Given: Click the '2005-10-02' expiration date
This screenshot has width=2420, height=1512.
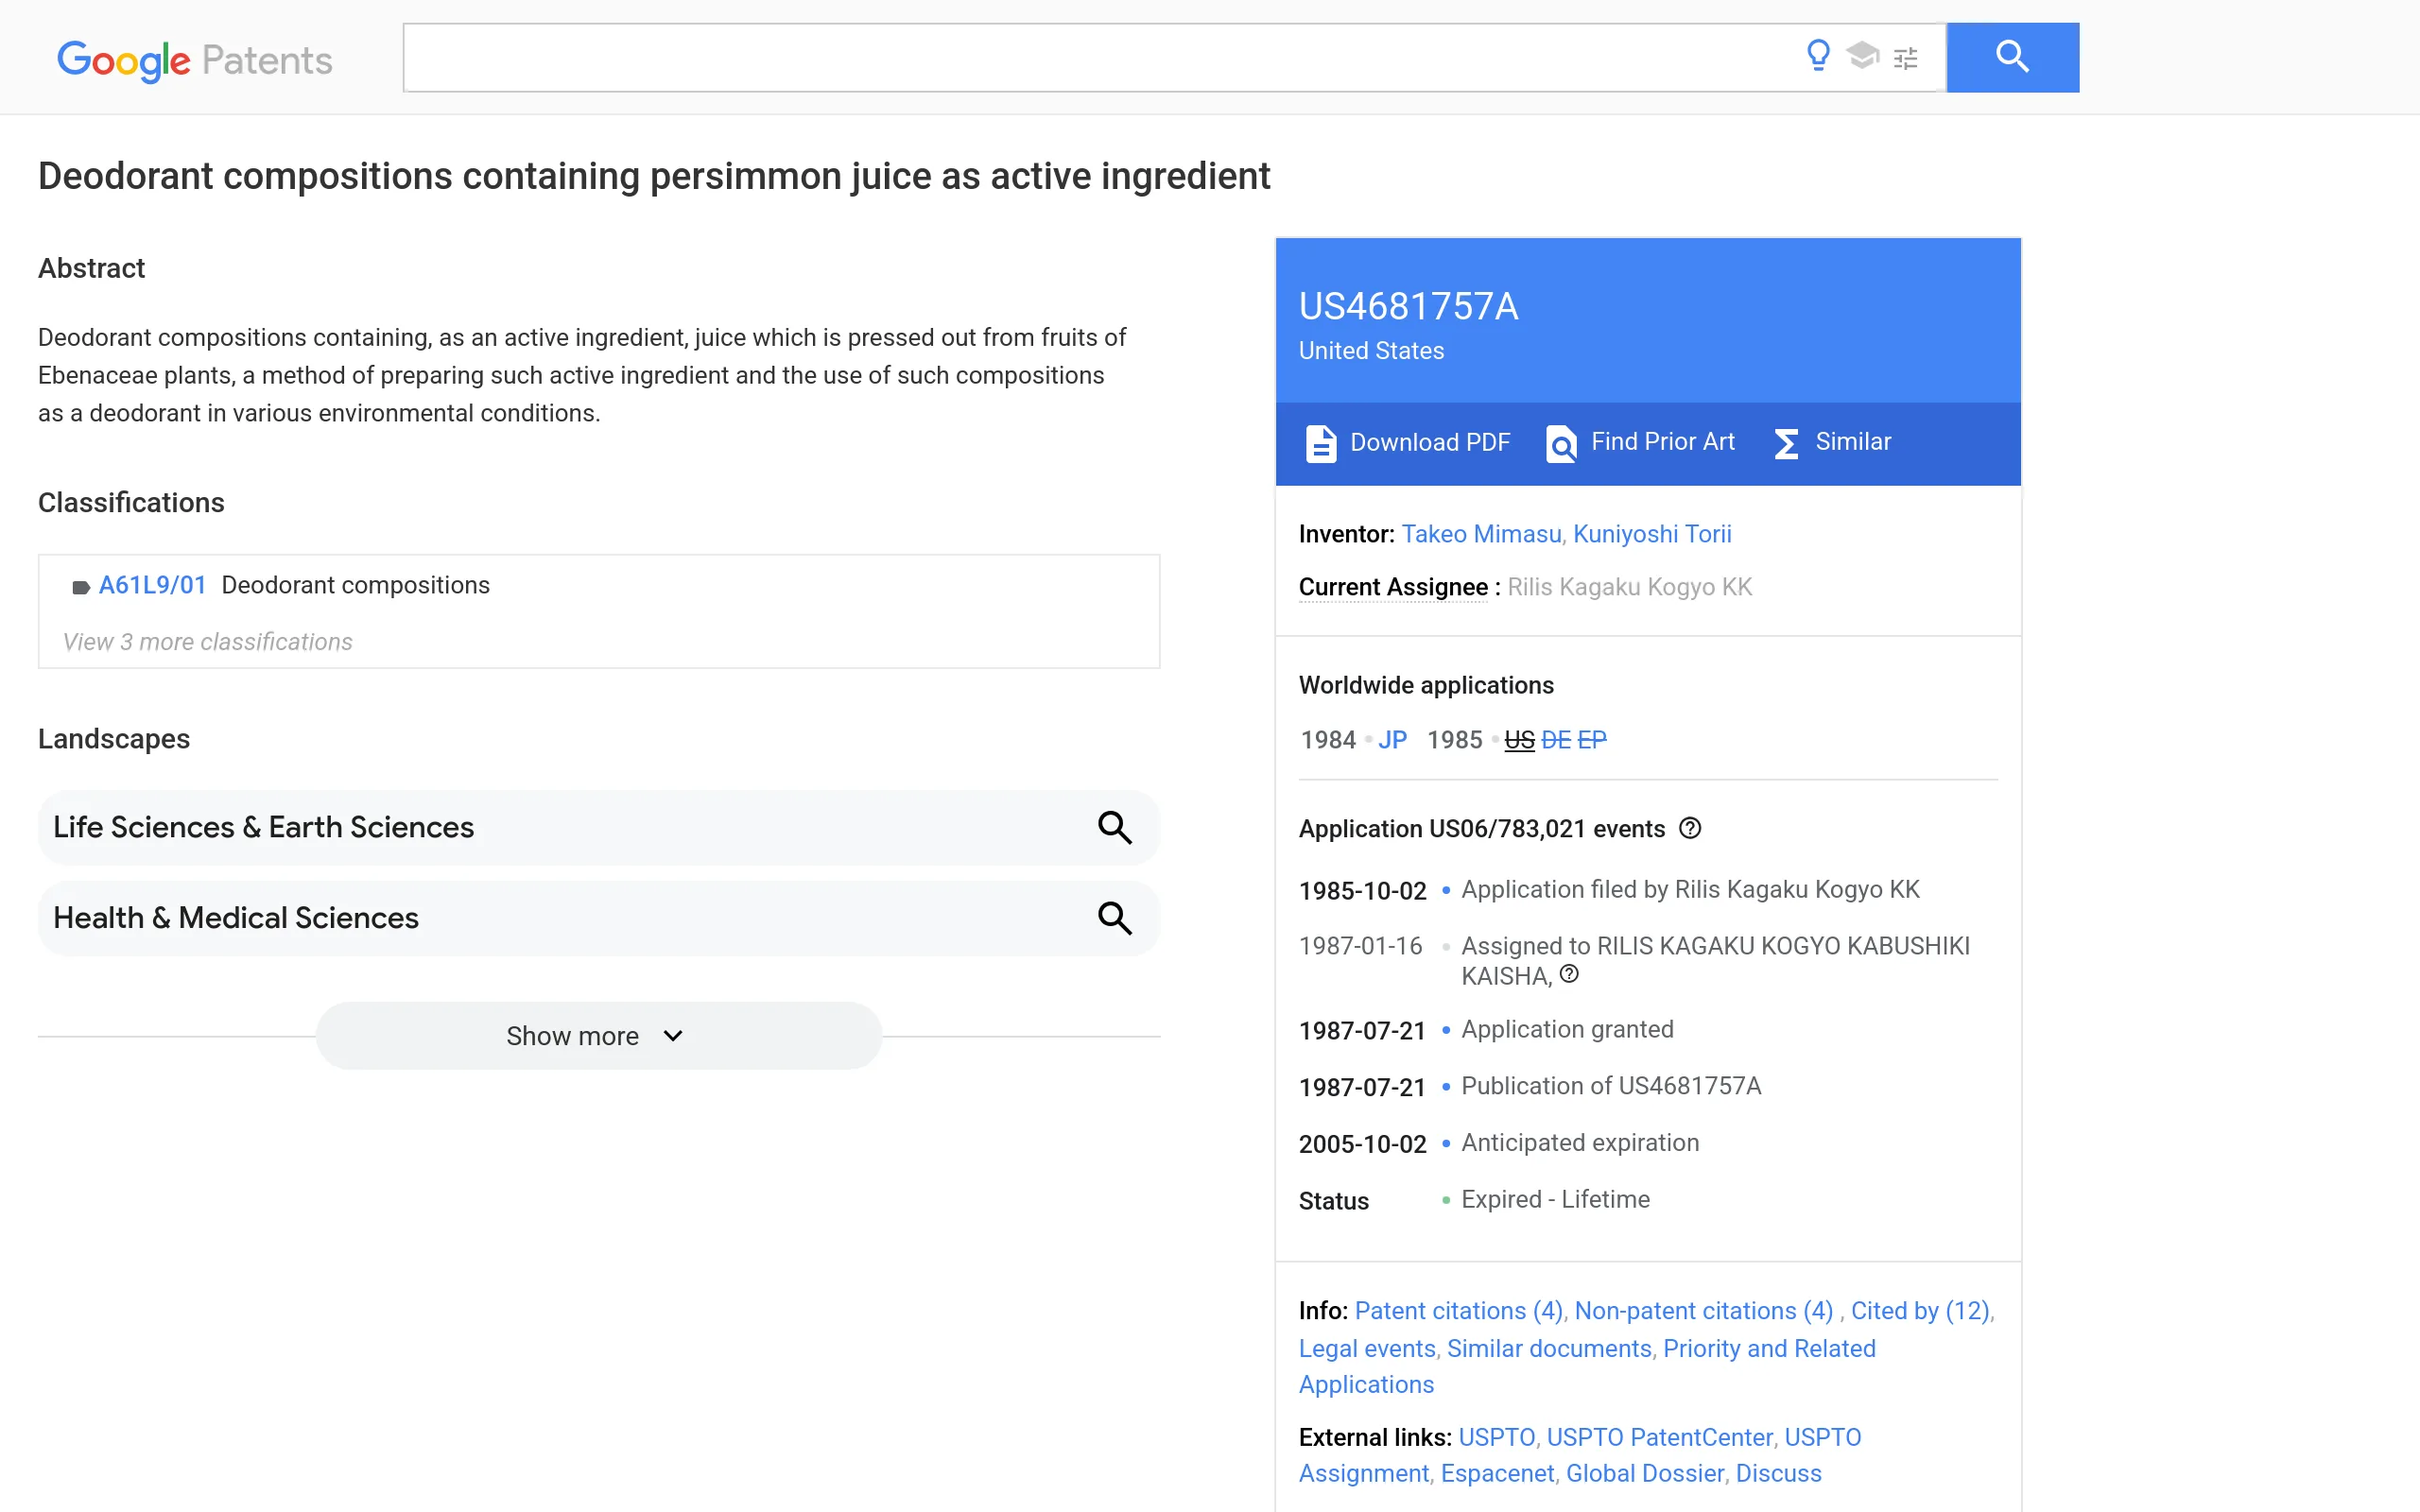Looking at the screenshot, I should point(1362,1144).
